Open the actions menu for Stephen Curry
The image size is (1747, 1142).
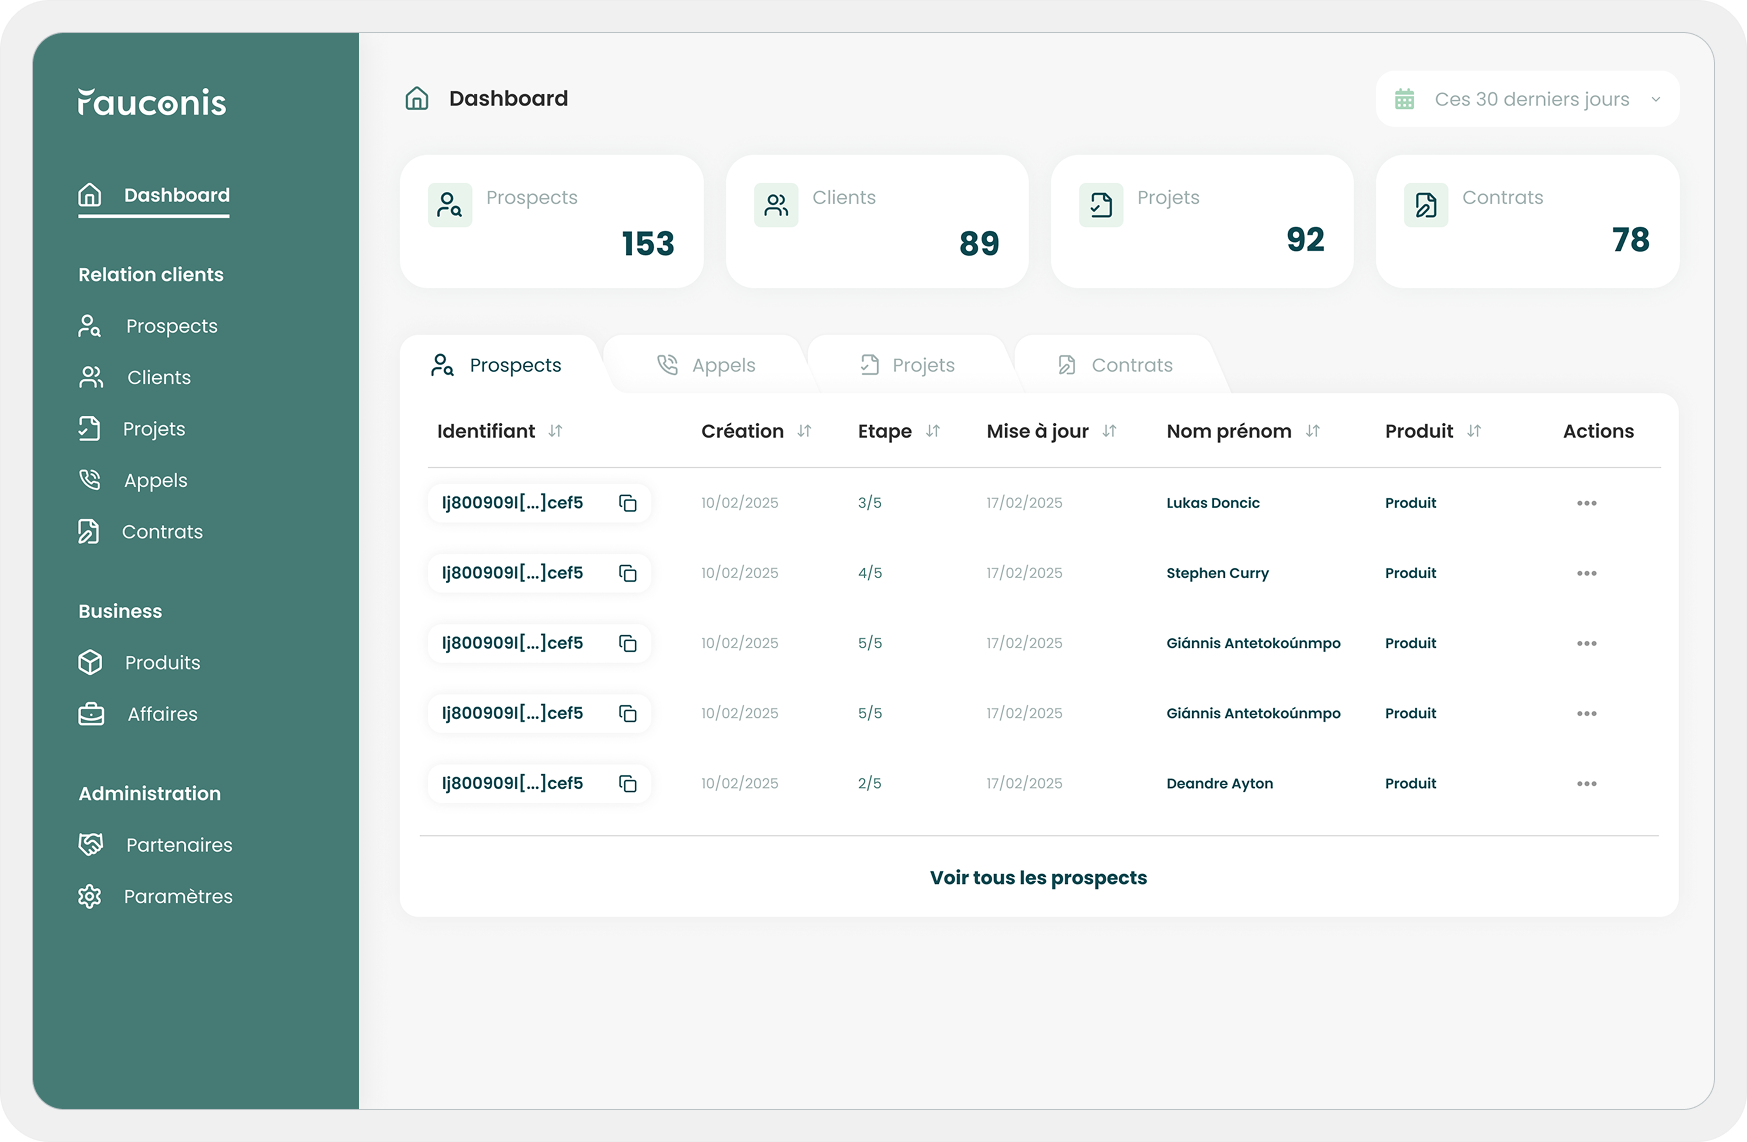[1586, 573]
